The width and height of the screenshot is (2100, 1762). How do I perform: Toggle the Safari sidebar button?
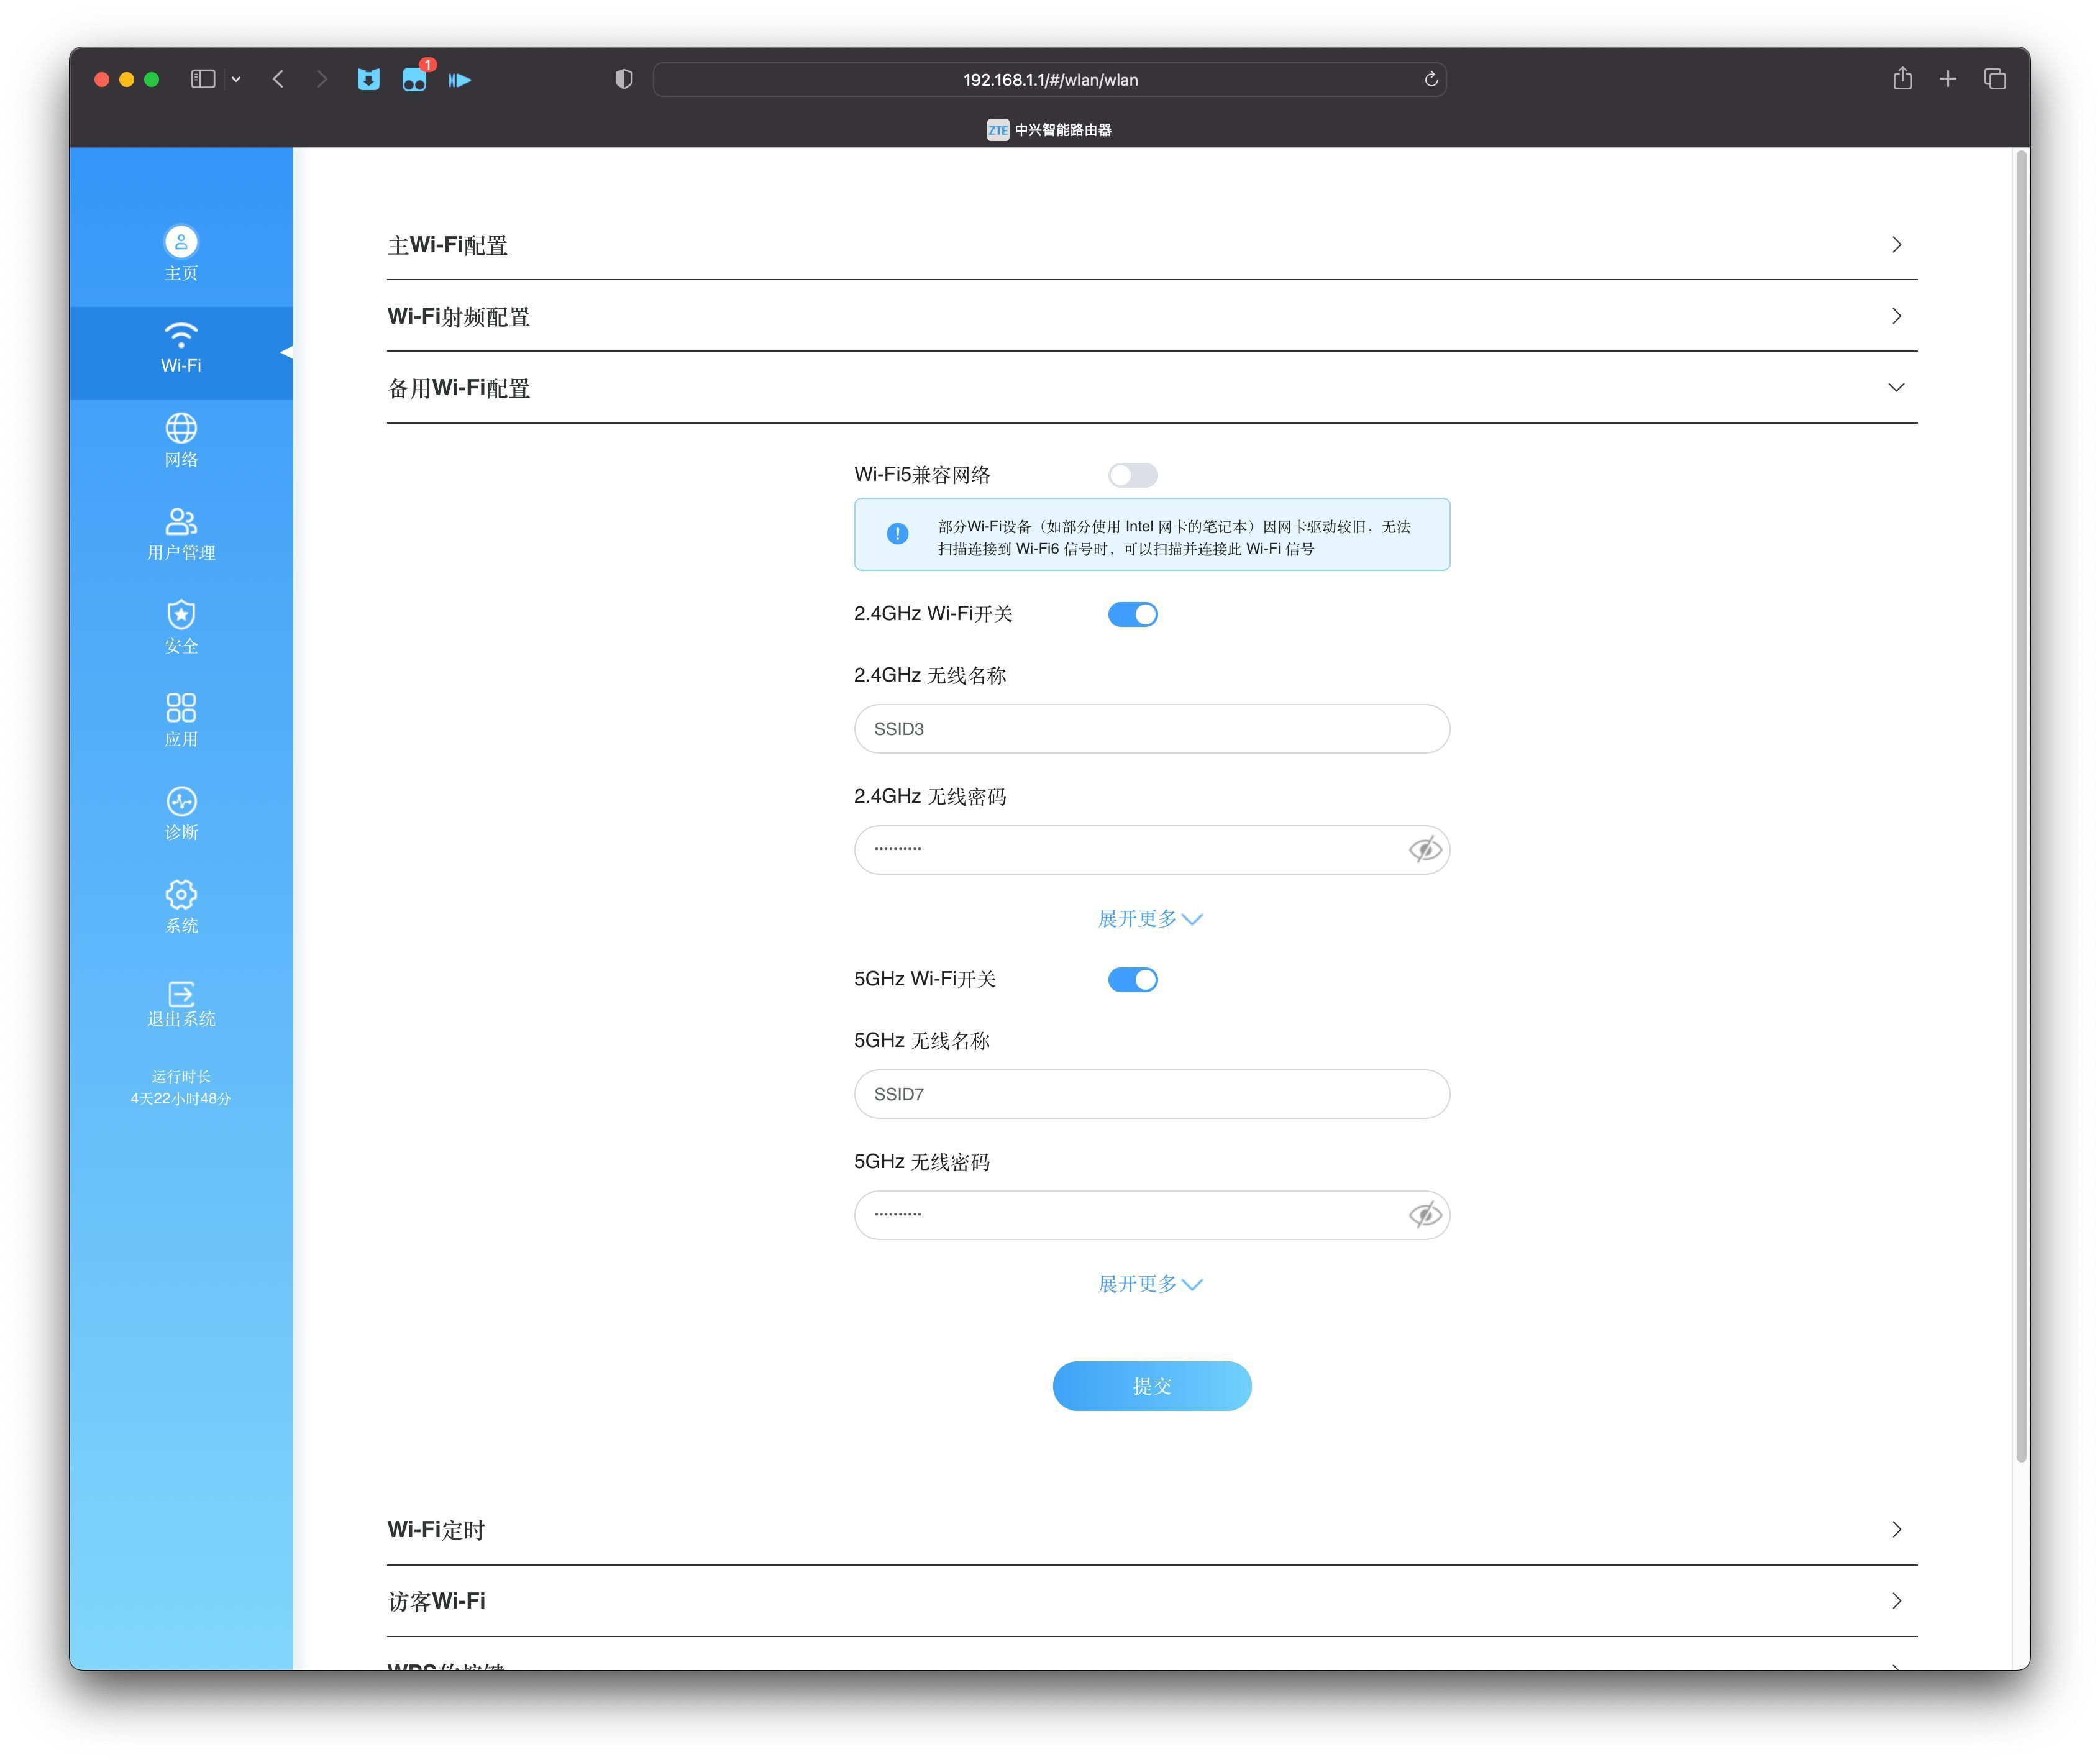pyautogui.click(x=203, y=79)
